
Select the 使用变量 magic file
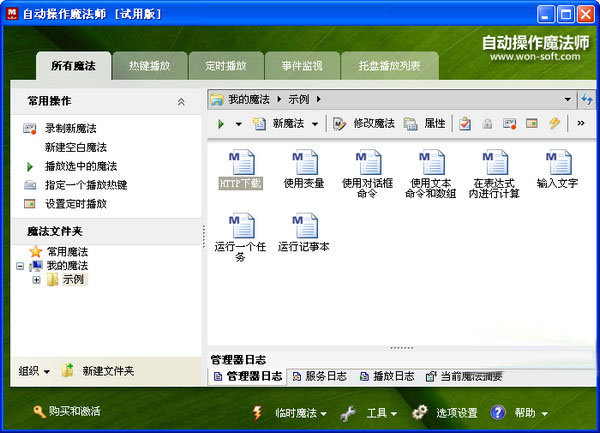(304, 169)
